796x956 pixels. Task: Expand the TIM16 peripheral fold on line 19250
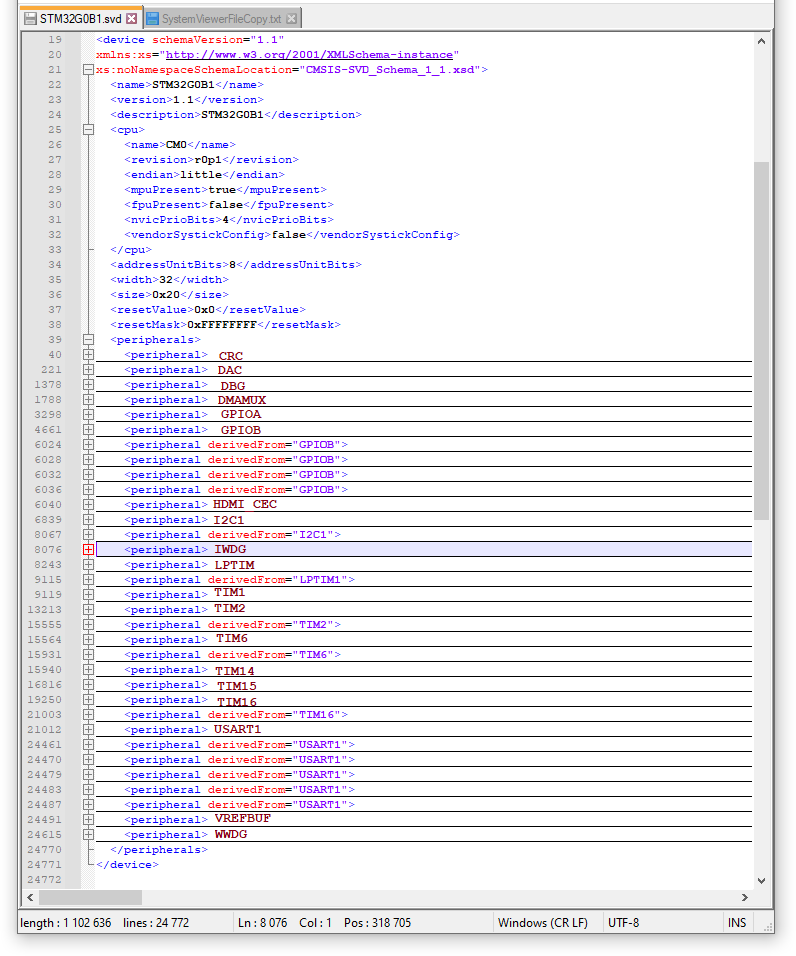tap(88, 700)
